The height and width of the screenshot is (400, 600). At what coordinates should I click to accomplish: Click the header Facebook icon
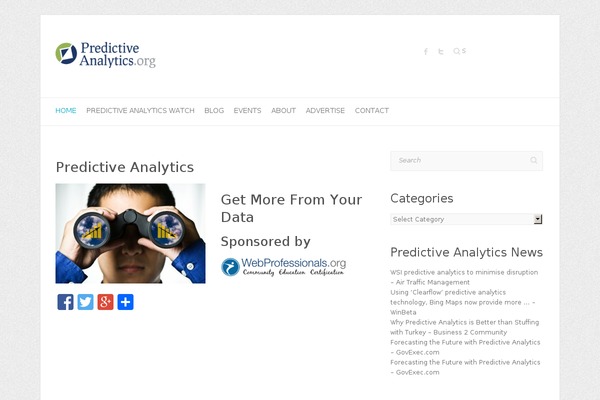point(426,51)
